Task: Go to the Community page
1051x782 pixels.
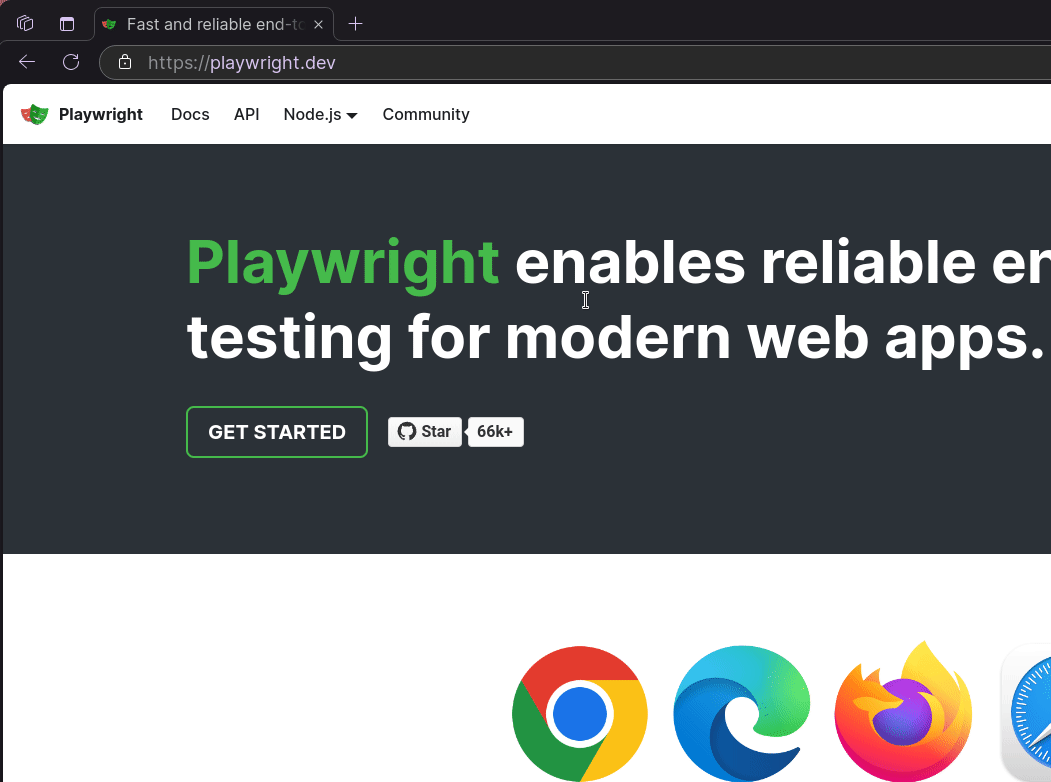Action: click(x=426, y=114)
